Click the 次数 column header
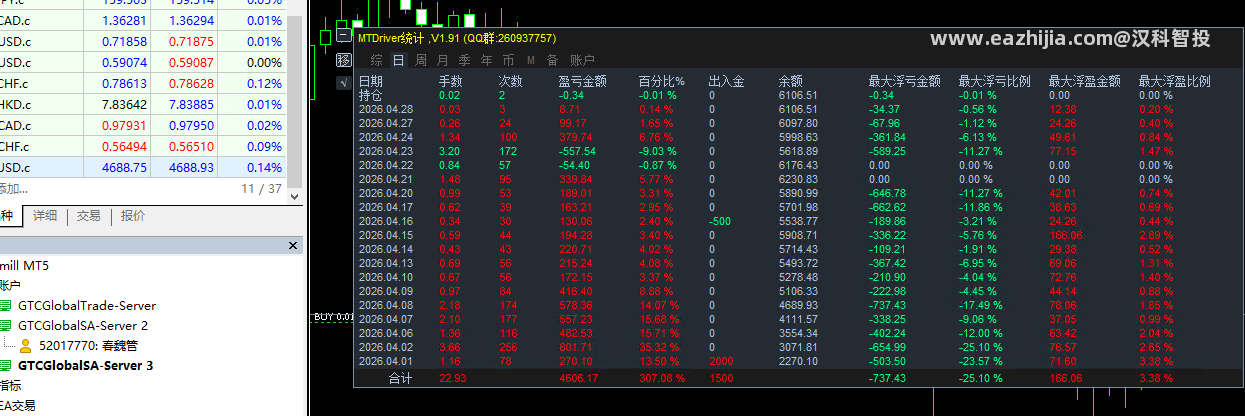 pyautogui.click(x=510, y=81)
